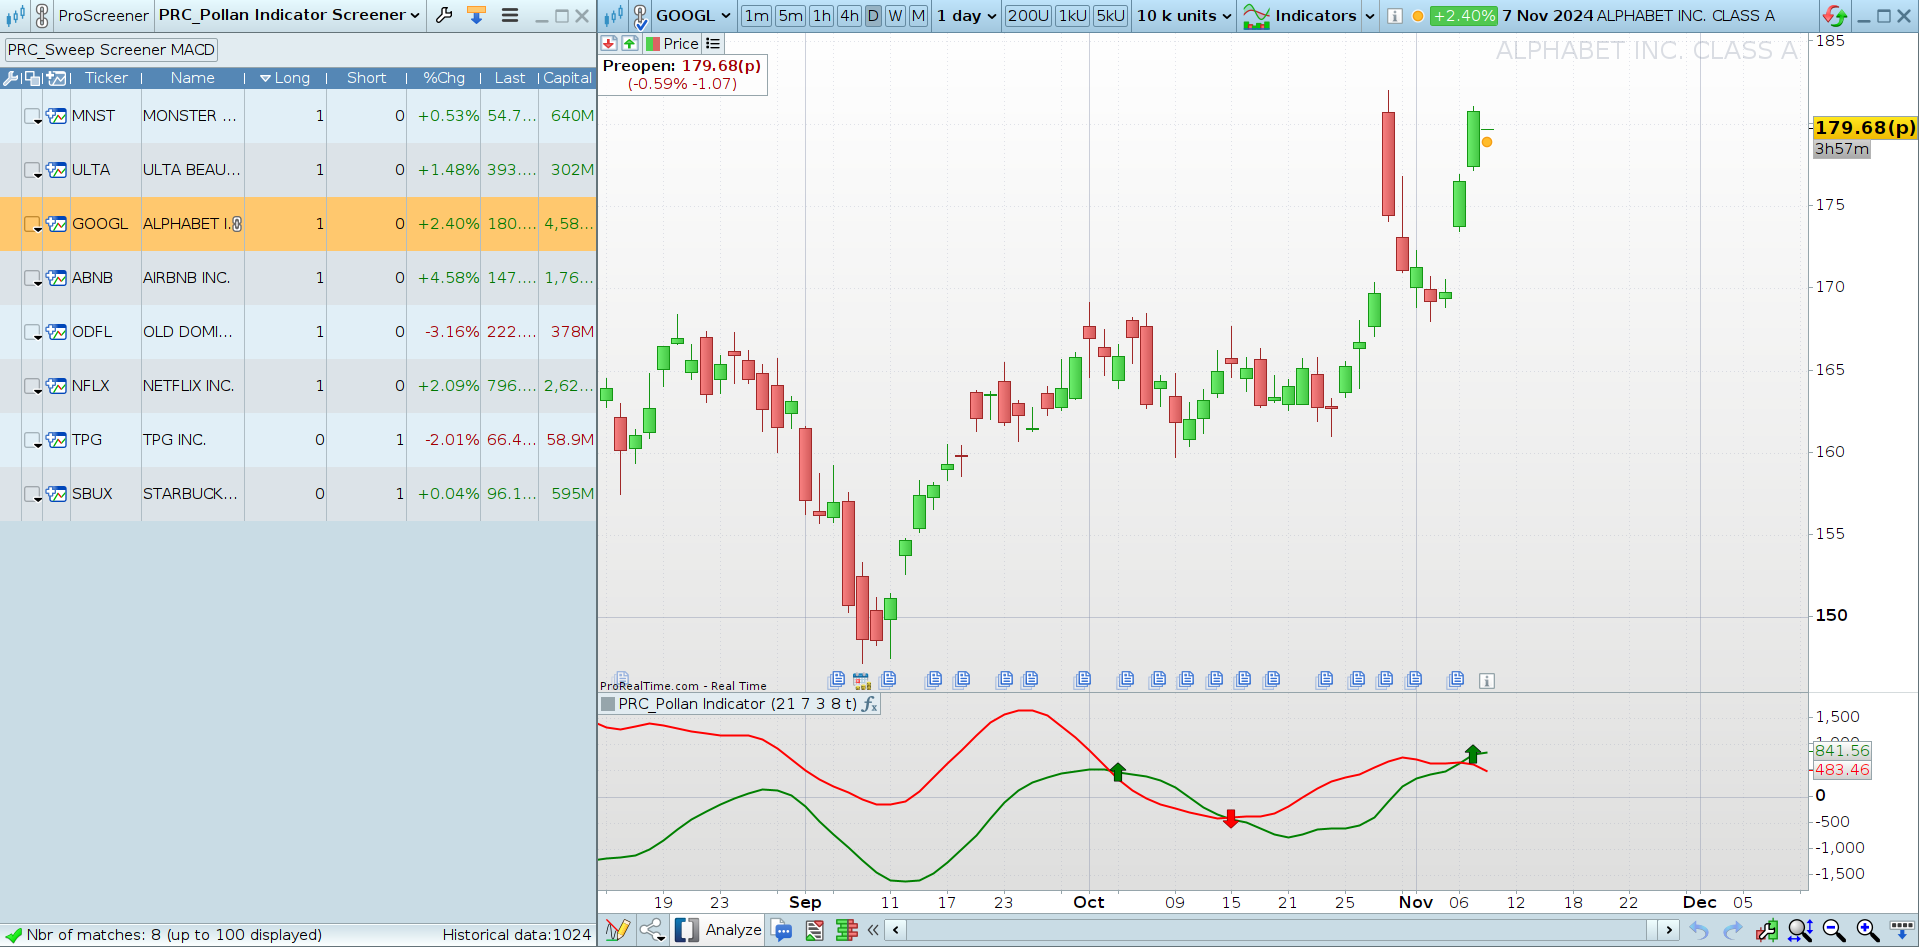The height and width of the screenshot is (947, 1919).
Task: Open the chat bubbles icon
Action: point(782,930)
